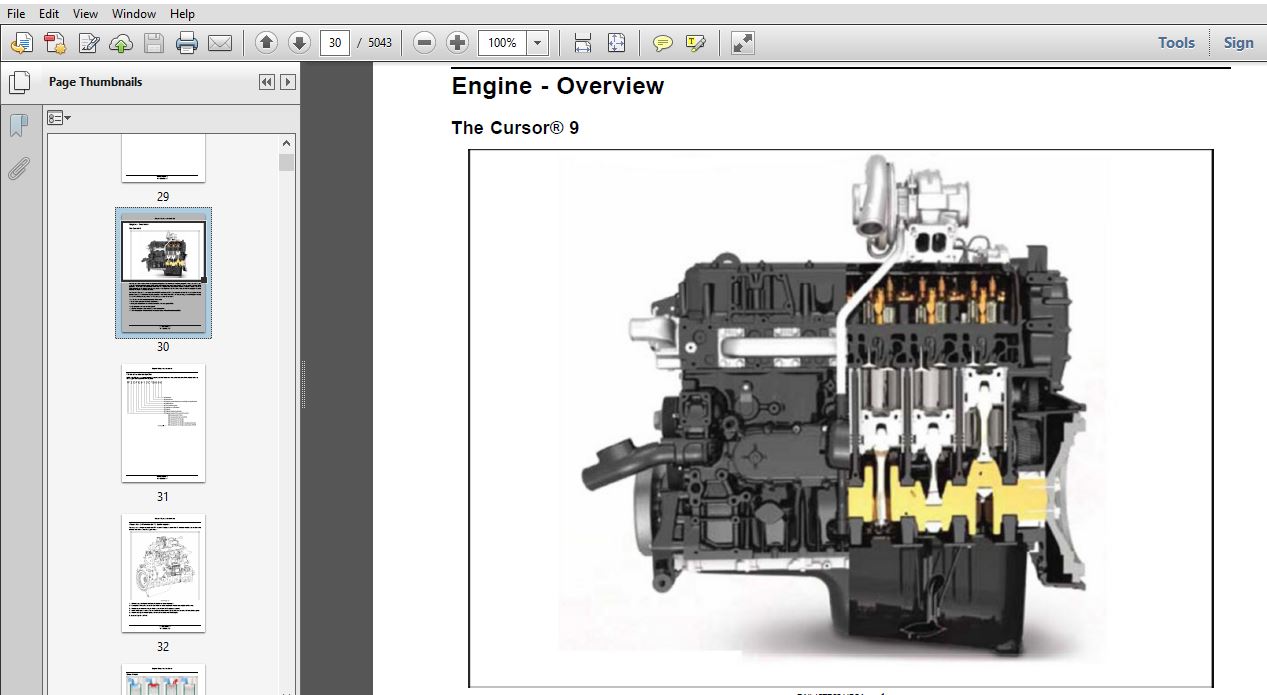Image resolution: width=1267 pixels, height=695 pixels.
Task: Click the single-arrow panel button
Action: [288, 82]
